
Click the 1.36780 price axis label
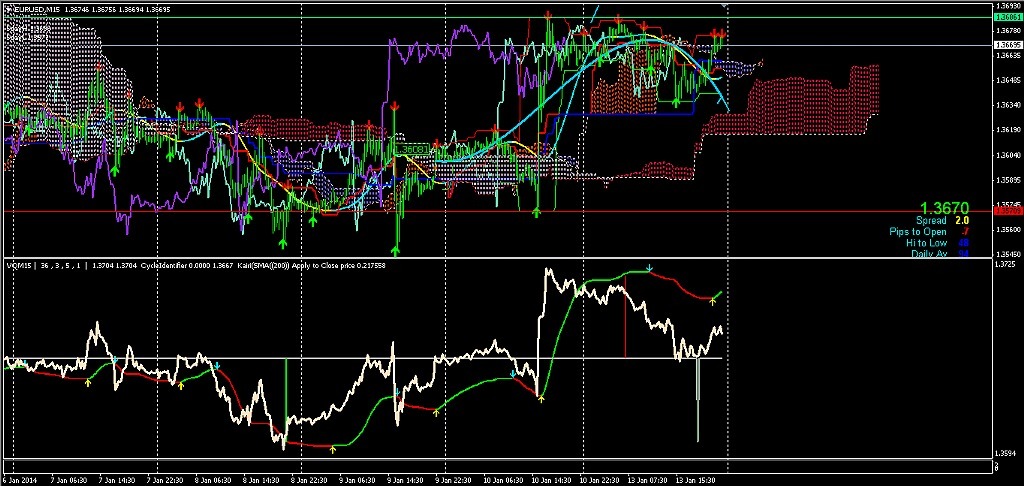point(1008,30)
